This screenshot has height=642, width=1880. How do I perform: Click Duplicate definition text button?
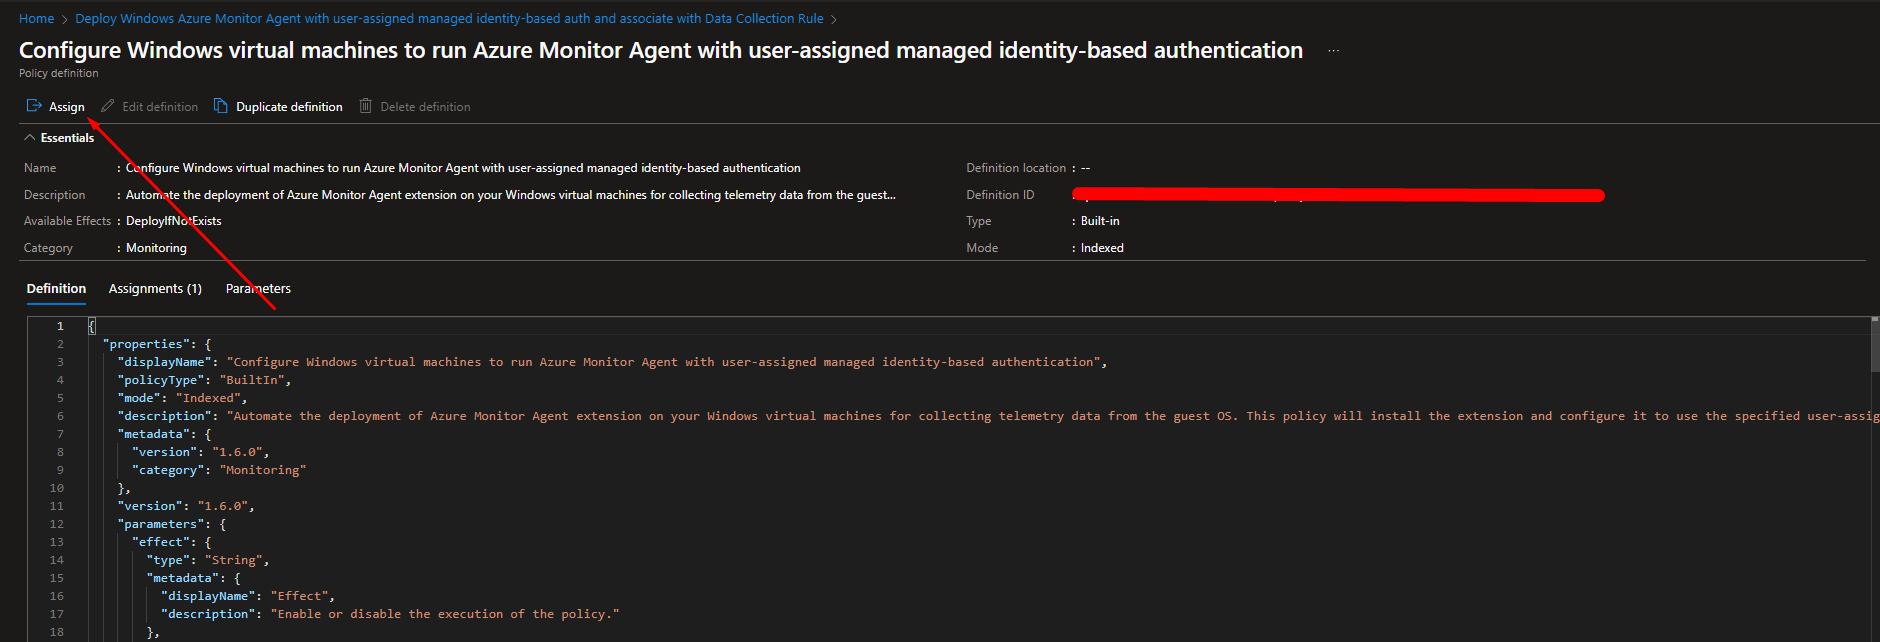[x=289, y=107]
